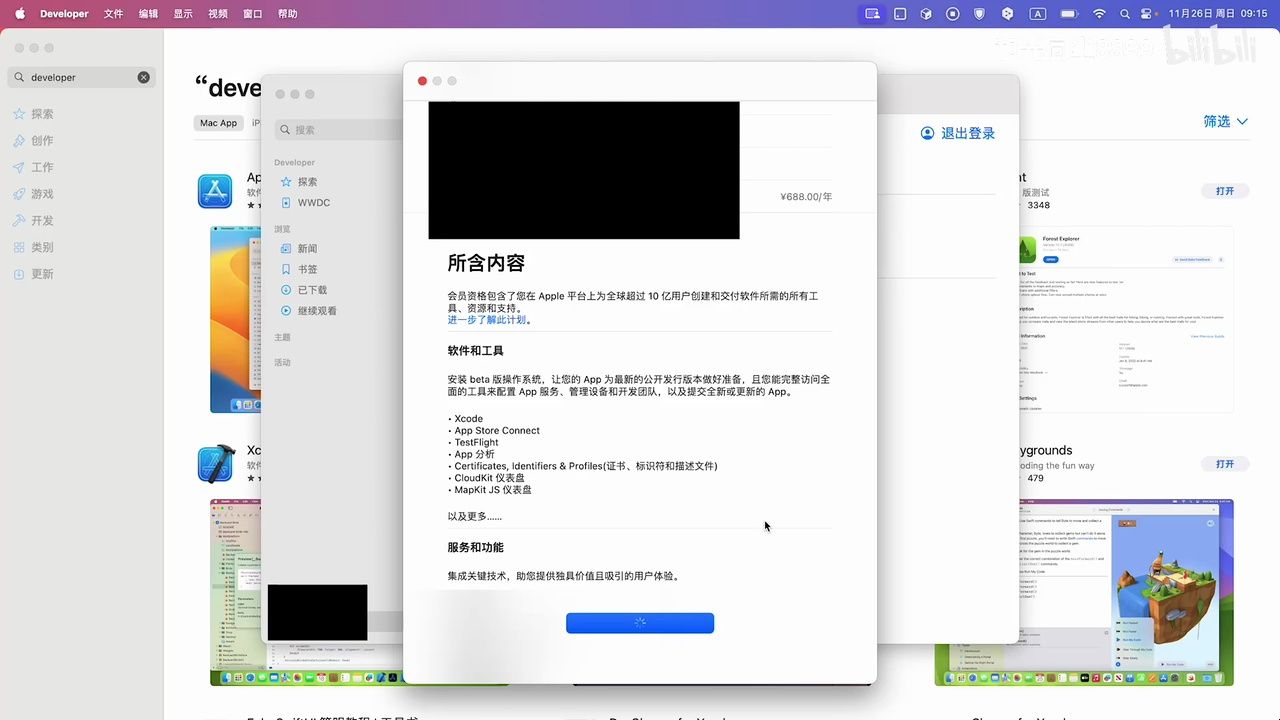Open the Developer application menu
1280x720 pixels.
click(x=64, y=14)
